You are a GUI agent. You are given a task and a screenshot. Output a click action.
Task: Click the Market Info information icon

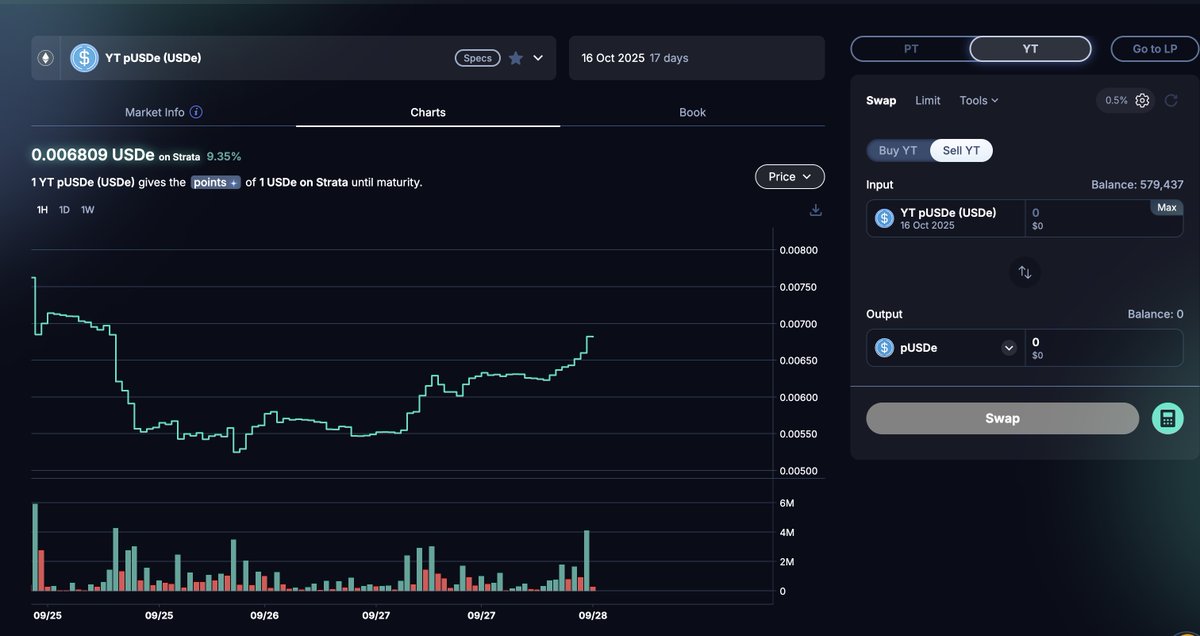pos(196,112)
